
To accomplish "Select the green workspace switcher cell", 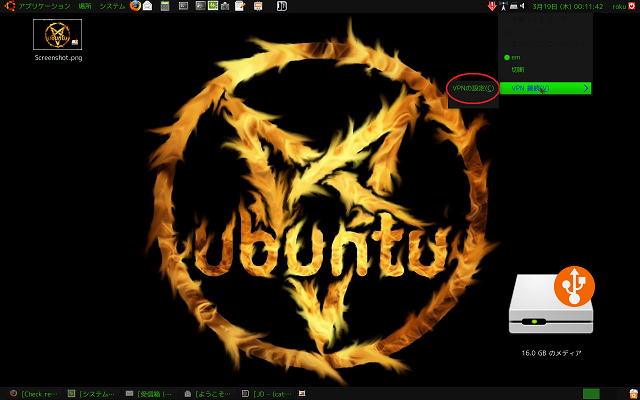I will point(591,394).
